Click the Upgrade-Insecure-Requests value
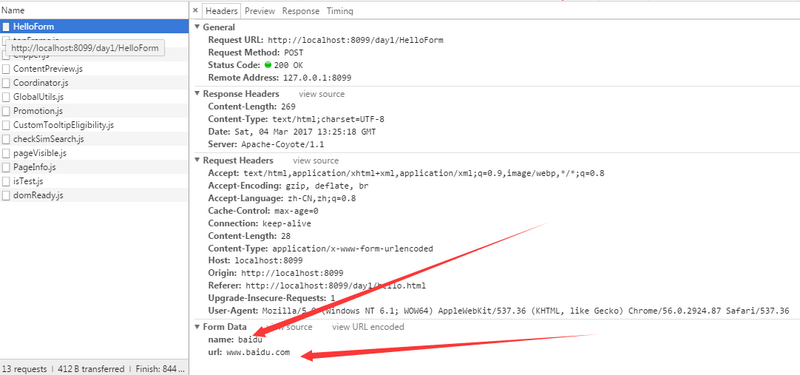The image size is (800, 375). [x=333, y=298]
